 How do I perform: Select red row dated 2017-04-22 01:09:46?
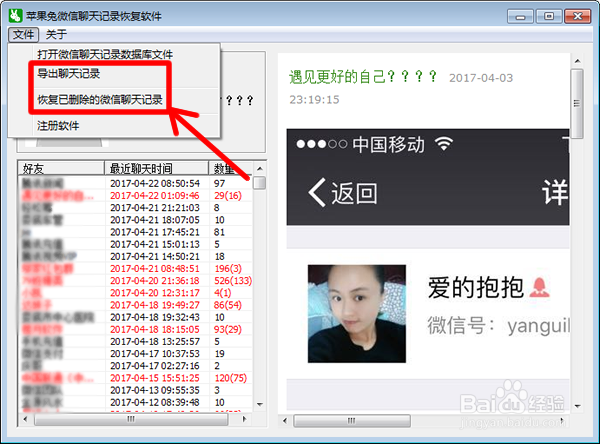pyautogui.click(x=135, y=196)
